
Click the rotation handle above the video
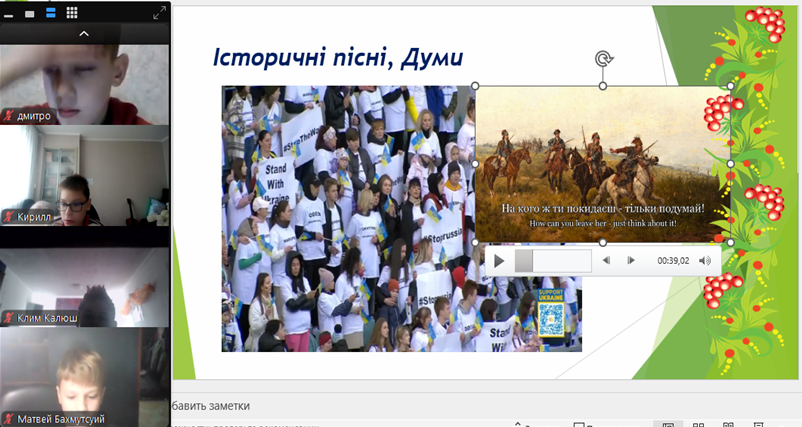click(x=603, y=59)
